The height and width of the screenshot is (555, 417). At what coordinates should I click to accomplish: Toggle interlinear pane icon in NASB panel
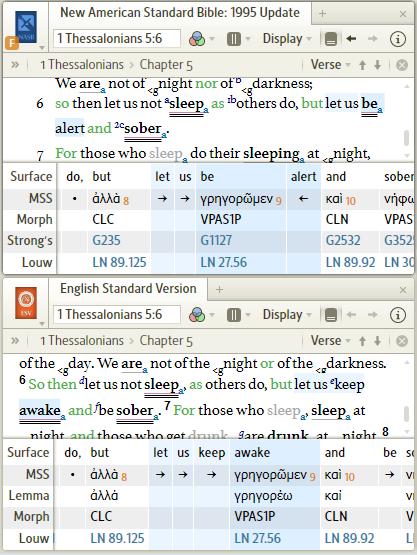point(331,39)
